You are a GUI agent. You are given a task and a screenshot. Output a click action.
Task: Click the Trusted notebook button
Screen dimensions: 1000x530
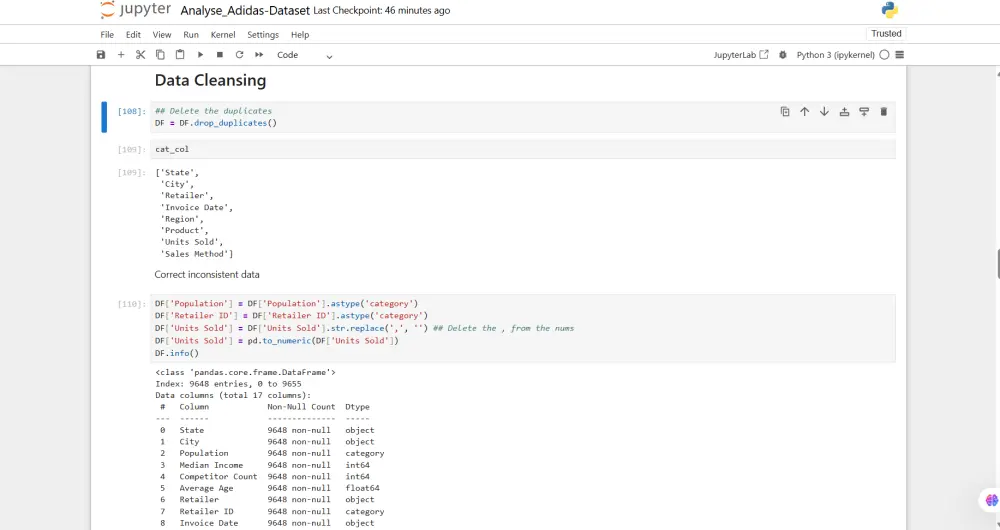click(x=886, y=34)
